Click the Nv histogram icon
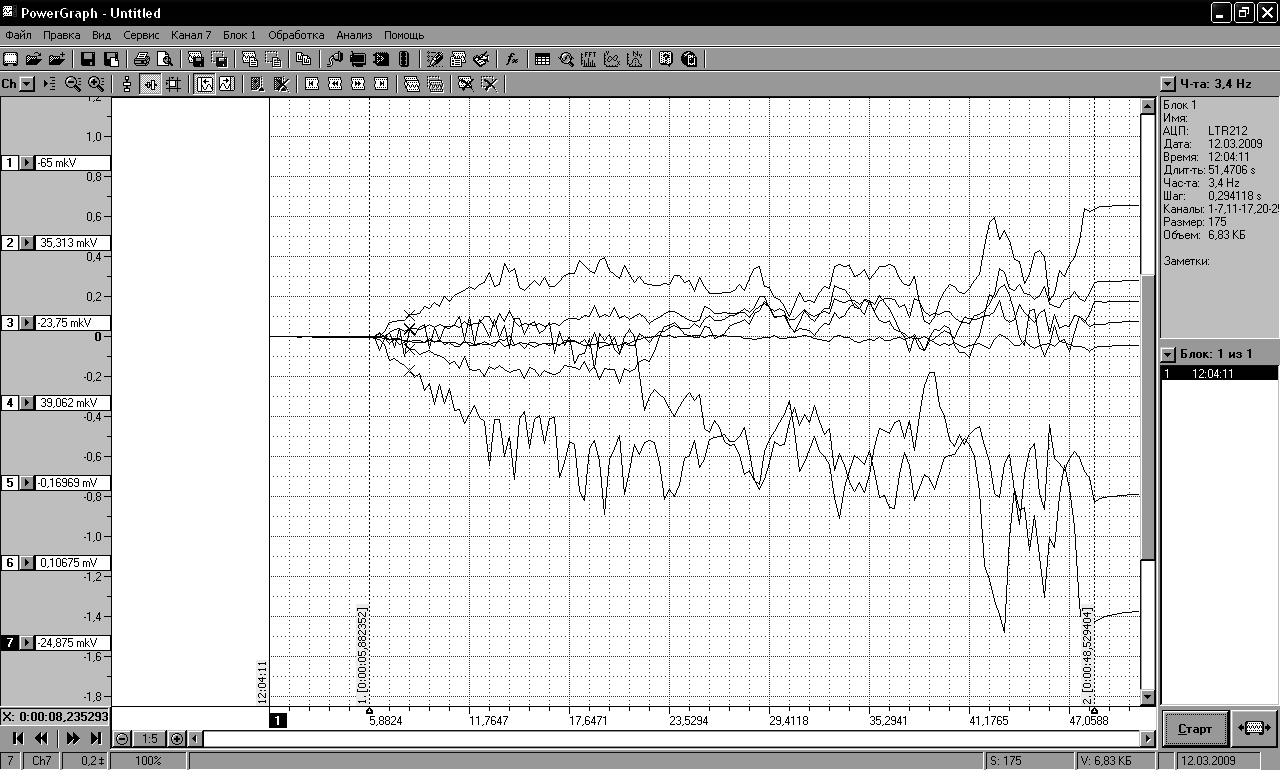Viewport: 1280px width, 770px height. pos(635,59)
